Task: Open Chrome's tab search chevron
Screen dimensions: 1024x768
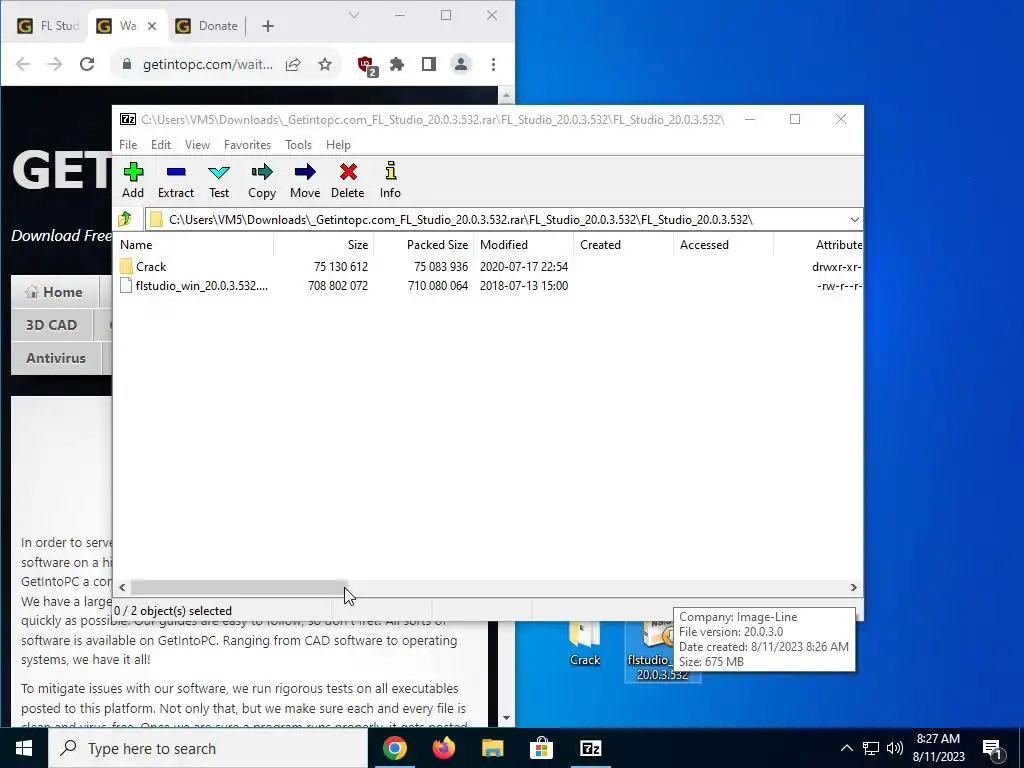Action: [x=354, y=14]
